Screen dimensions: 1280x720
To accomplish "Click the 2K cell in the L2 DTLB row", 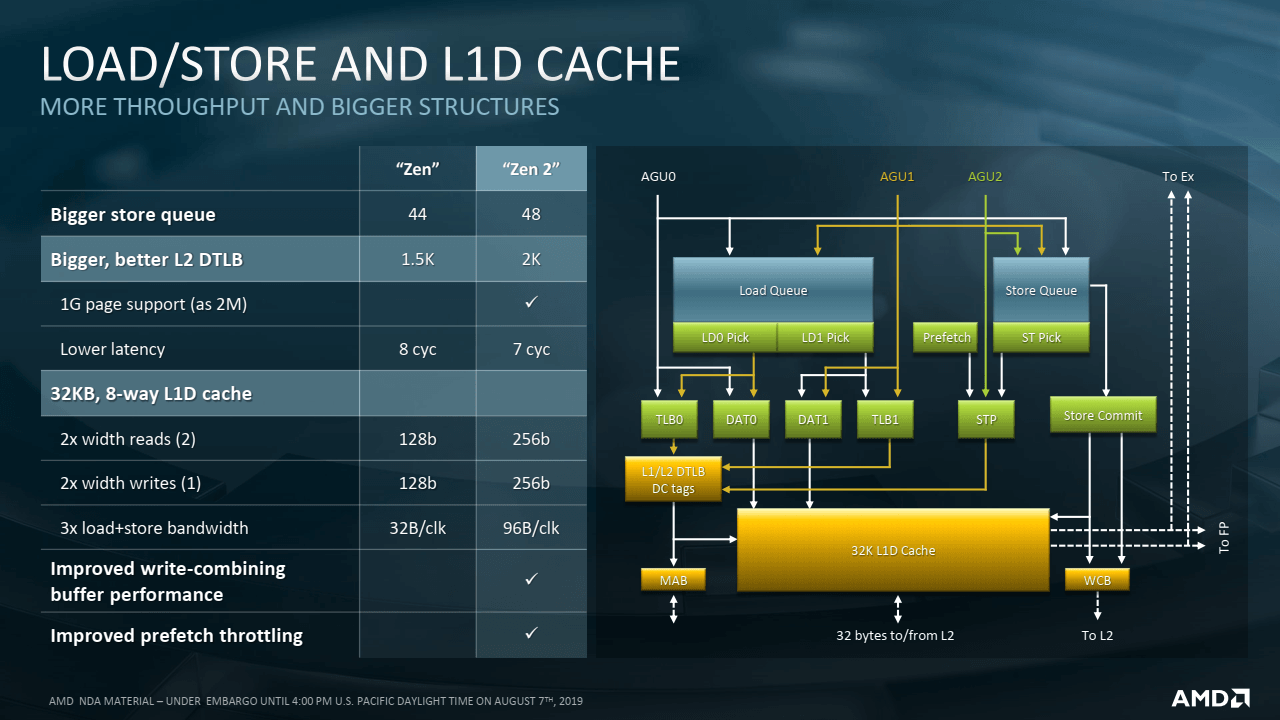I will [531, 259].
